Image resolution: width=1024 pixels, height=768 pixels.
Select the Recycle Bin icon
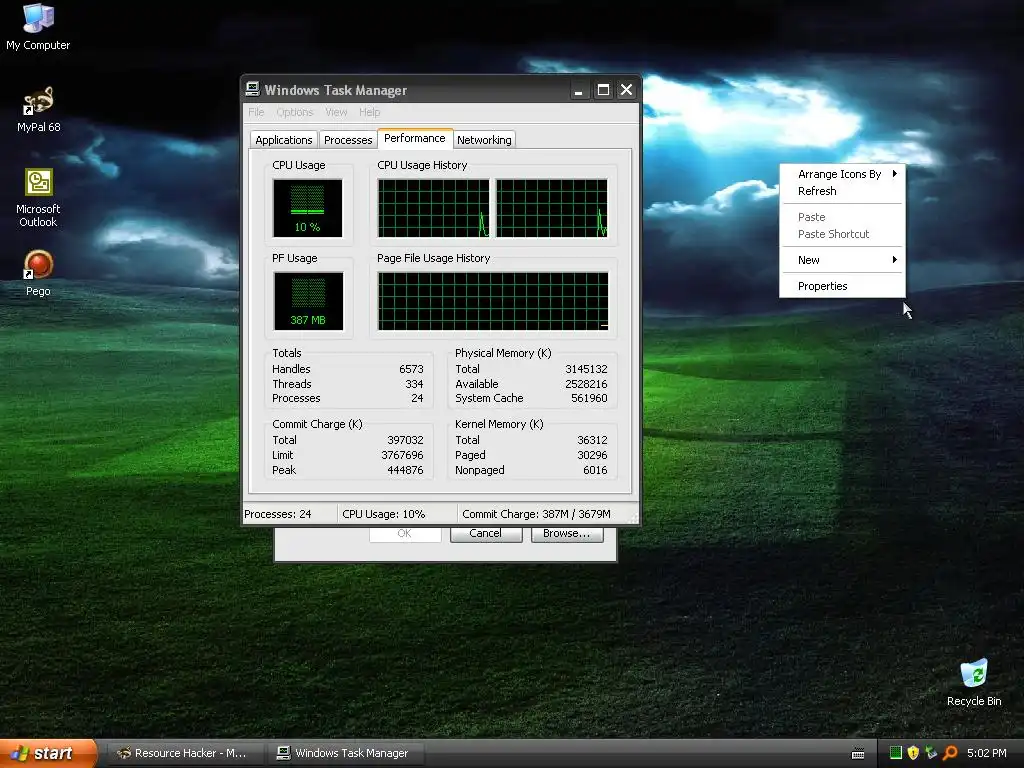[974, 682]
